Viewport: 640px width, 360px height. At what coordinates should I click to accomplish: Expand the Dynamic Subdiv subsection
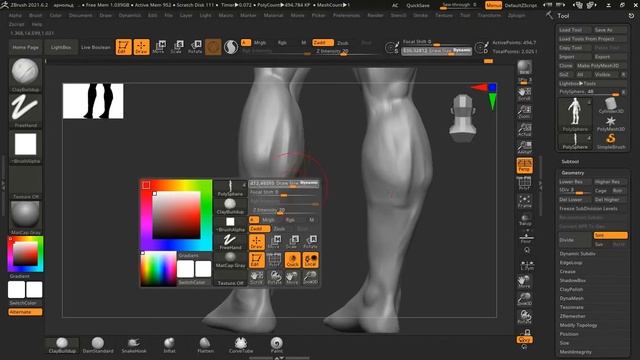click(577, 253)
